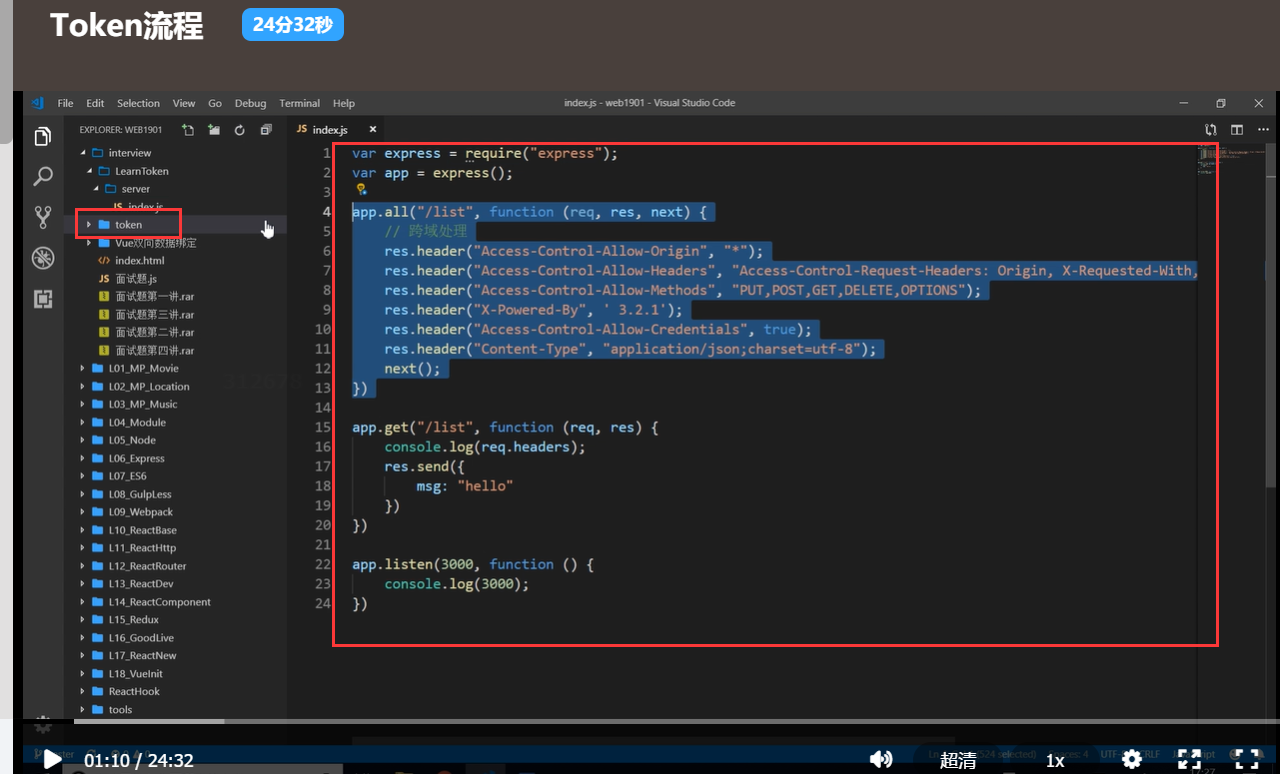Image resolution: width=1280 pixels, height=774 pixels.
Task: Enter full screen using the rightmost player icon
Action: coord(1246,760)
